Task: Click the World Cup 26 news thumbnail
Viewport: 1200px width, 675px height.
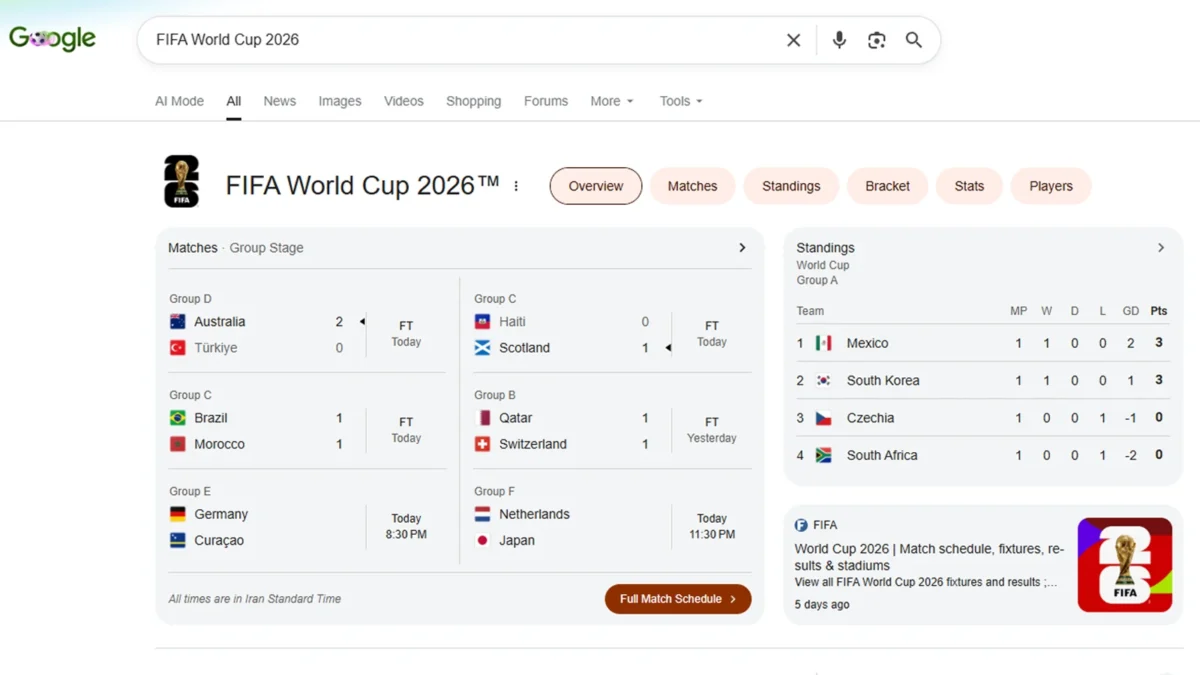Action: [x=1125, y=565]
